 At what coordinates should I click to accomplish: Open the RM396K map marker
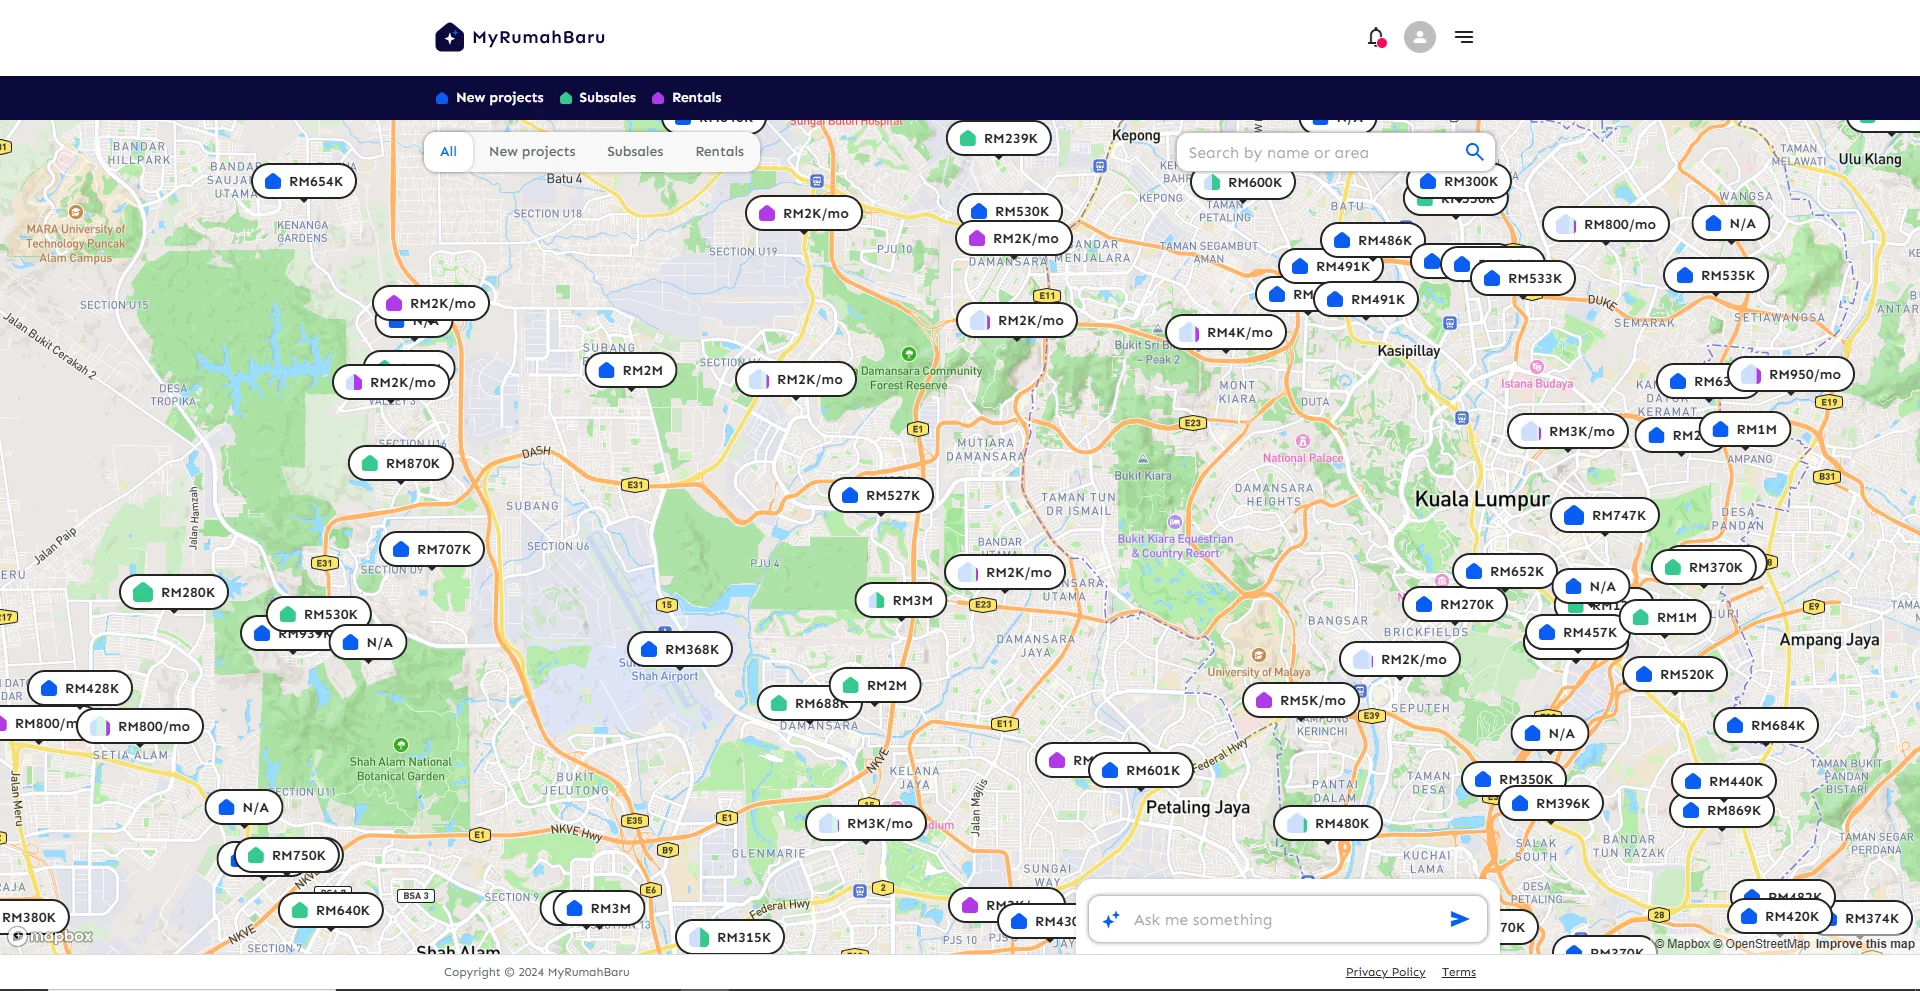point(1551,804)
